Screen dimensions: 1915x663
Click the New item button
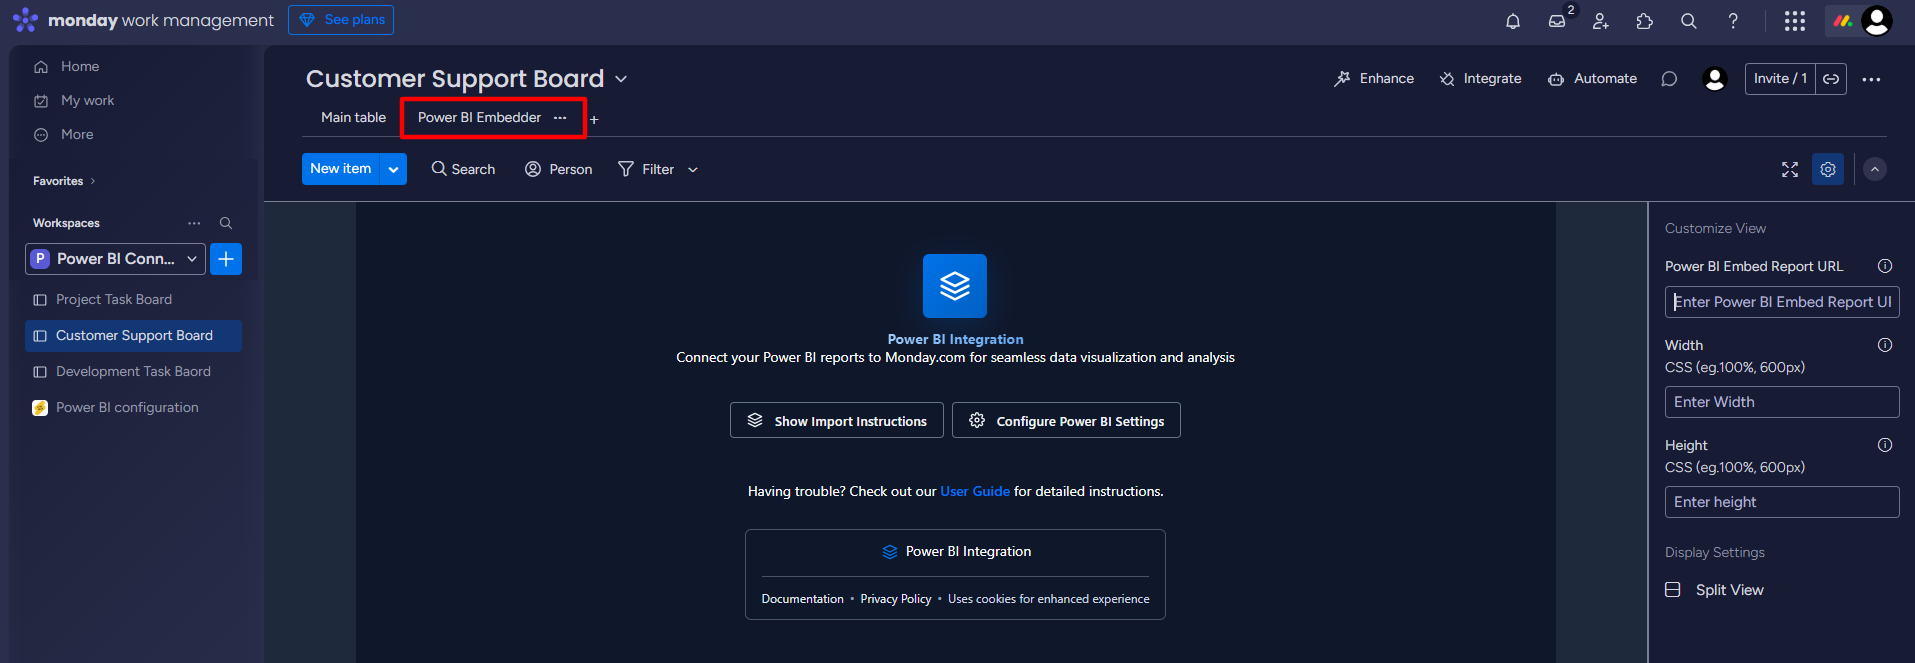tap(341, 169)
